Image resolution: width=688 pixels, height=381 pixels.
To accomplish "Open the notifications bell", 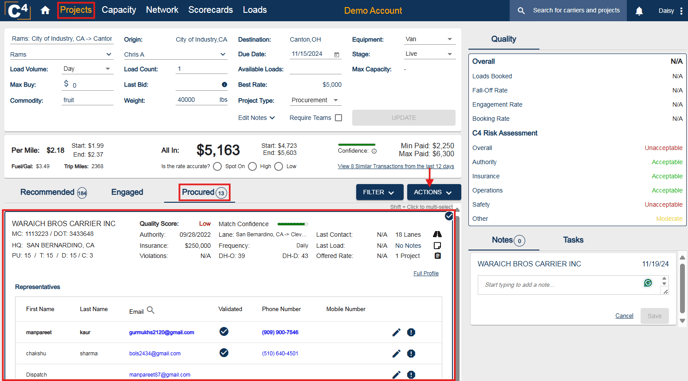I will click(x=639, y=11).
